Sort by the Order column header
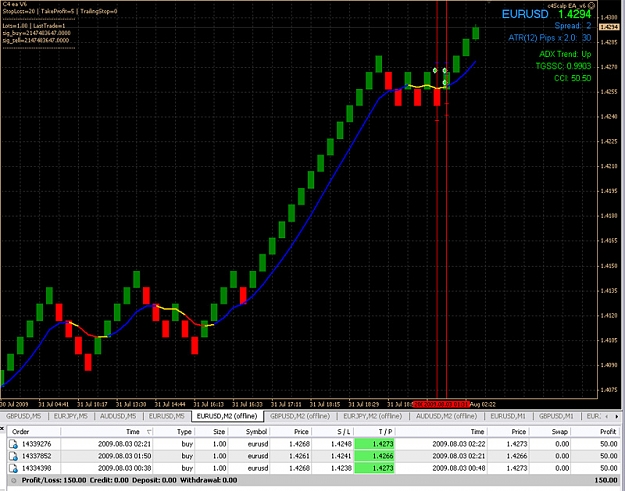Viewport: 625px width, 491px height. click(x=33, y=432)
